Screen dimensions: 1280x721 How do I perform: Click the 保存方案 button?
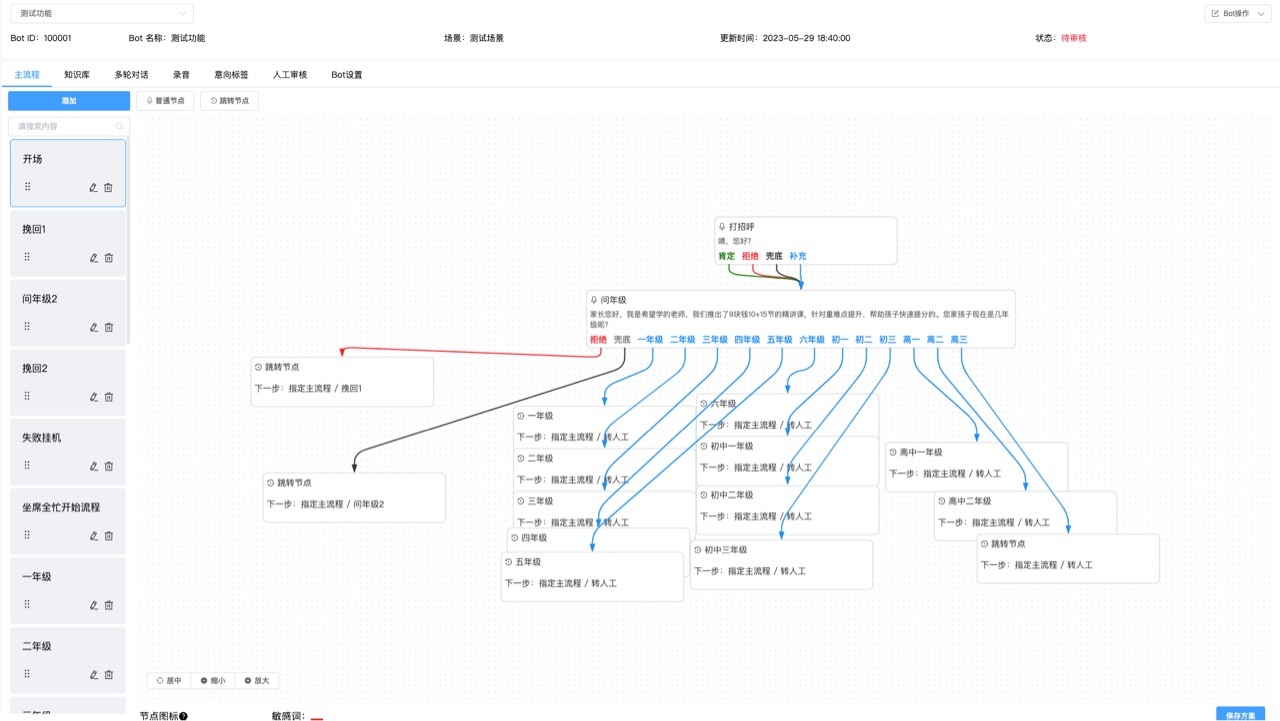(x=1241, y=714)
